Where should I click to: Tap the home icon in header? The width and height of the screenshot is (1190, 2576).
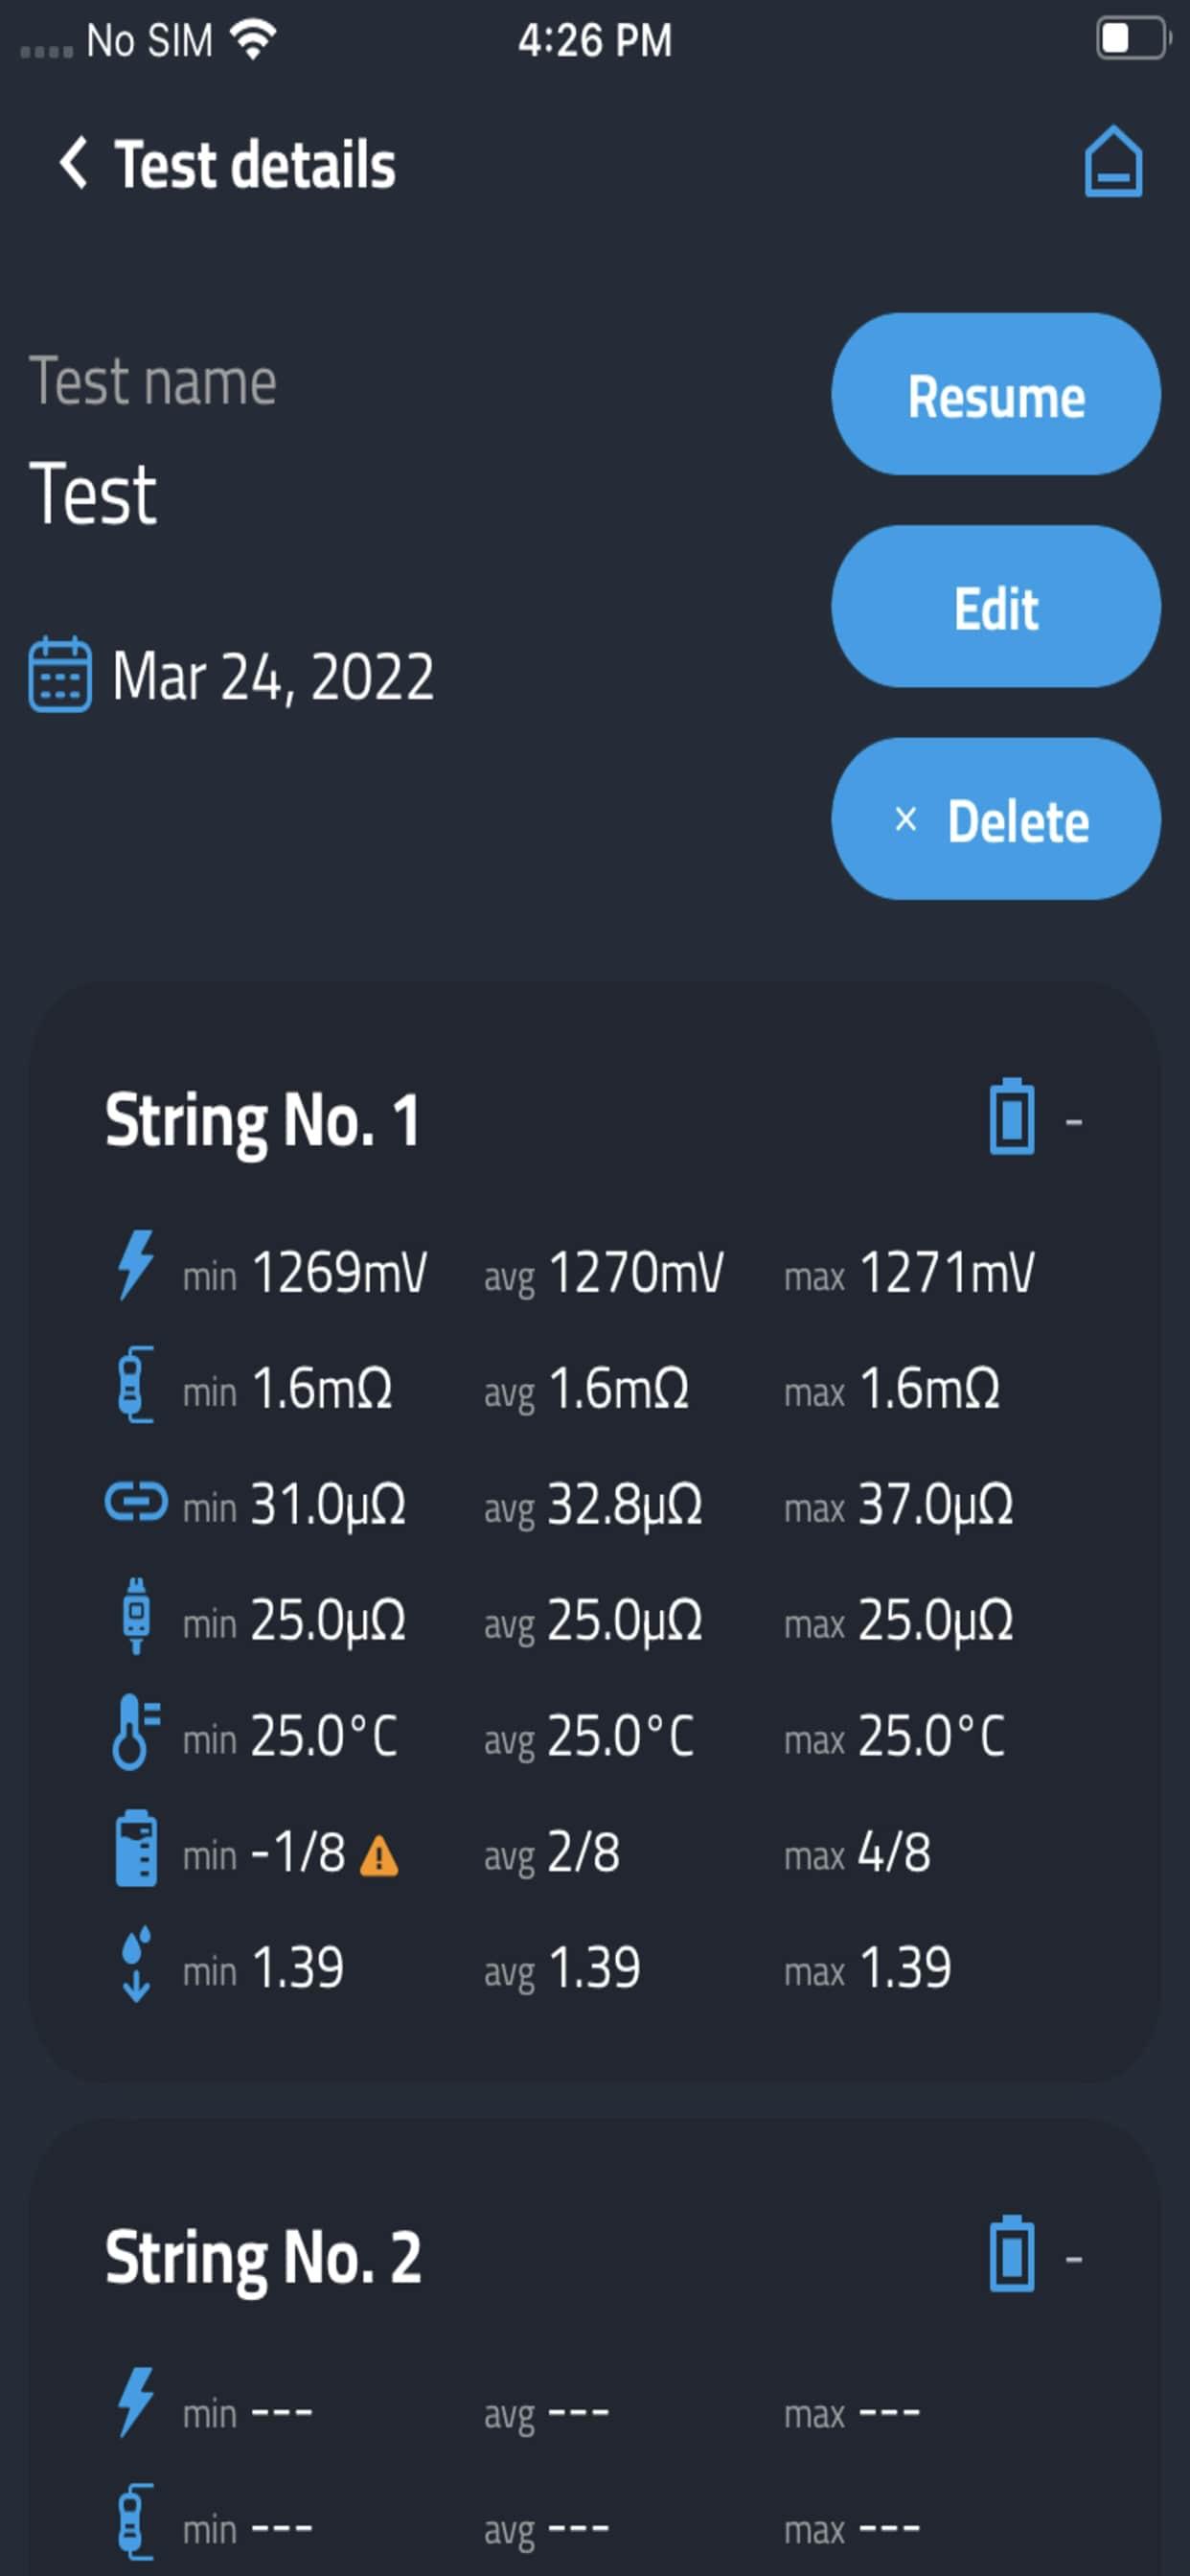(1113, 162)
